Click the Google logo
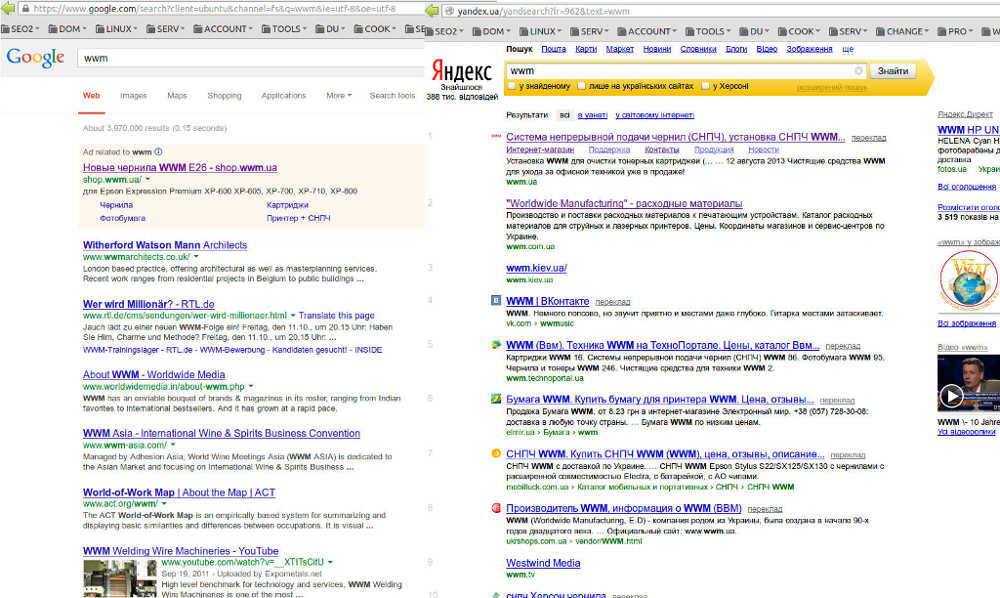Image resolution: width=1000 pixels, height=598 pixels. pos(35,57)
